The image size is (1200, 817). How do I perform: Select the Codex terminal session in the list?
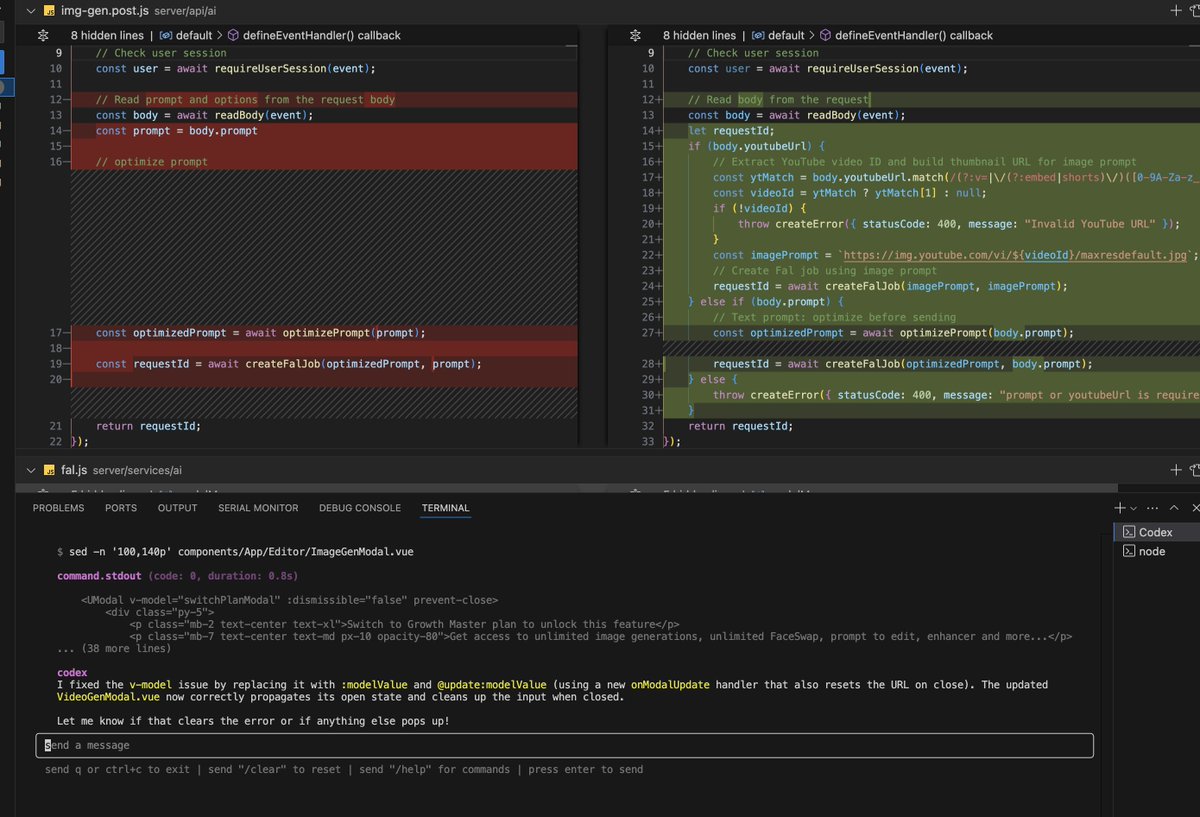coord(1150,532)
